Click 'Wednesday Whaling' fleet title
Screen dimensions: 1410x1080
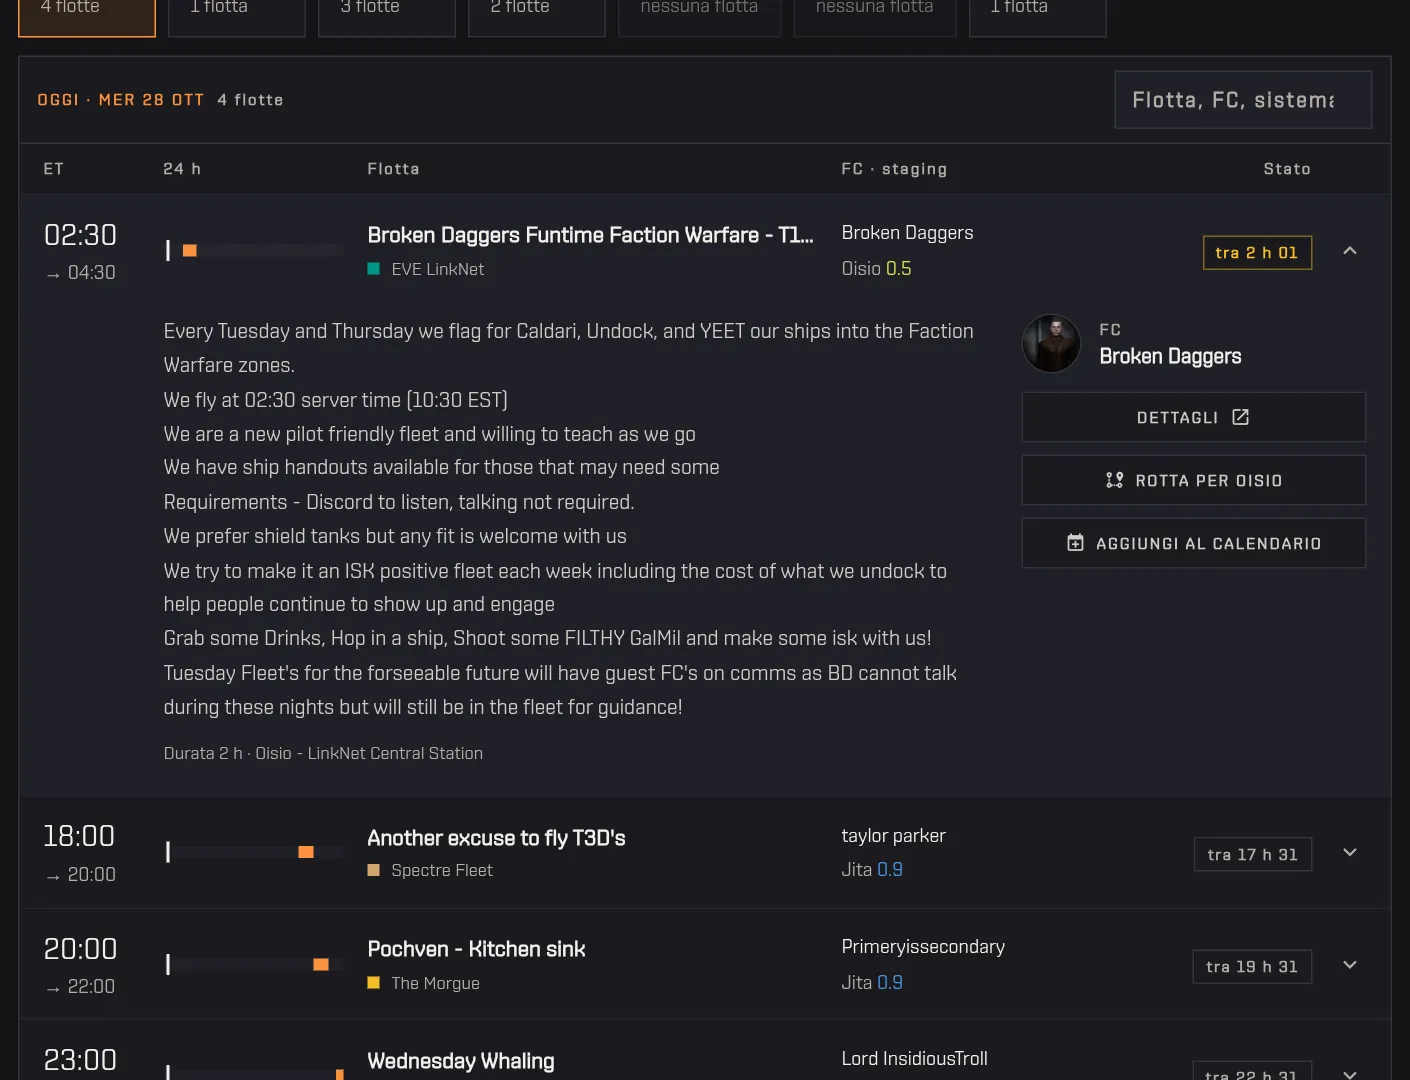(x=461, y=1061)
